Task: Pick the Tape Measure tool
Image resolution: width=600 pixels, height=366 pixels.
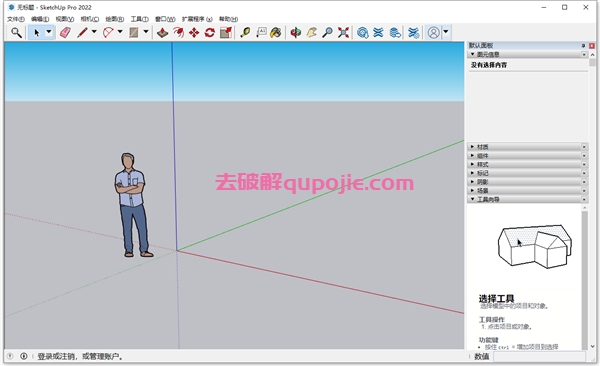Action: point(245,33)
